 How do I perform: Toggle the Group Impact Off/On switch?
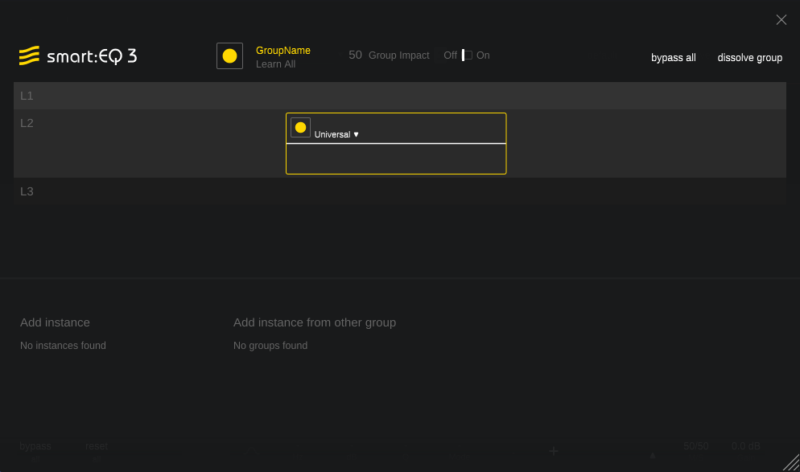pyautogui.click(x=466, y=56)
